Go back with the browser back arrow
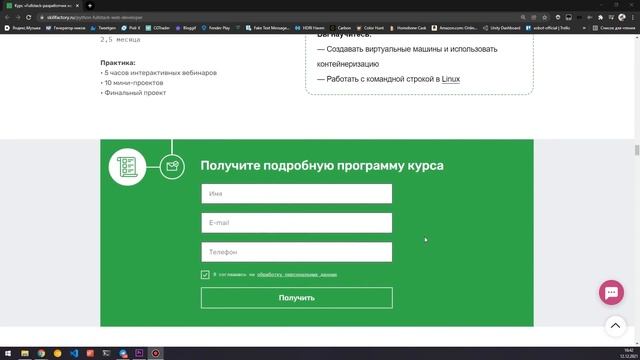Viewport: 640px width, 360px height. [x=7, y=18]
